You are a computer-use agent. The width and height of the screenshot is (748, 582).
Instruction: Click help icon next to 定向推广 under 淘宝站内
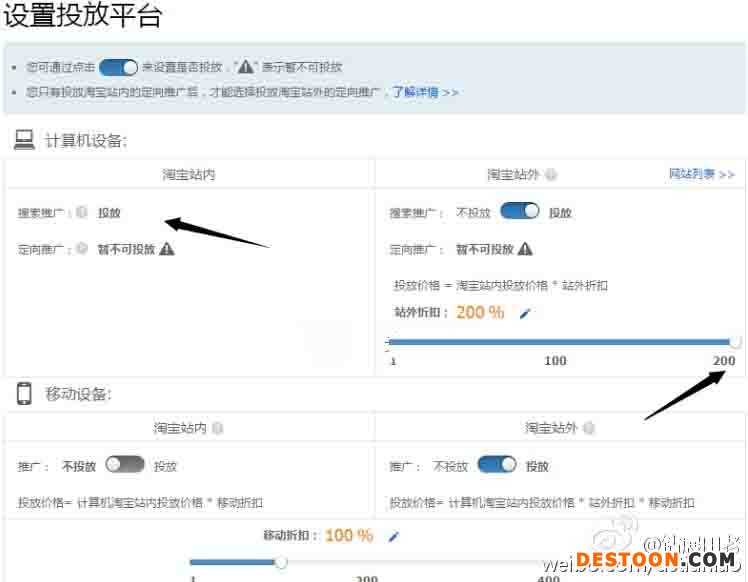[x=82, y=249]
